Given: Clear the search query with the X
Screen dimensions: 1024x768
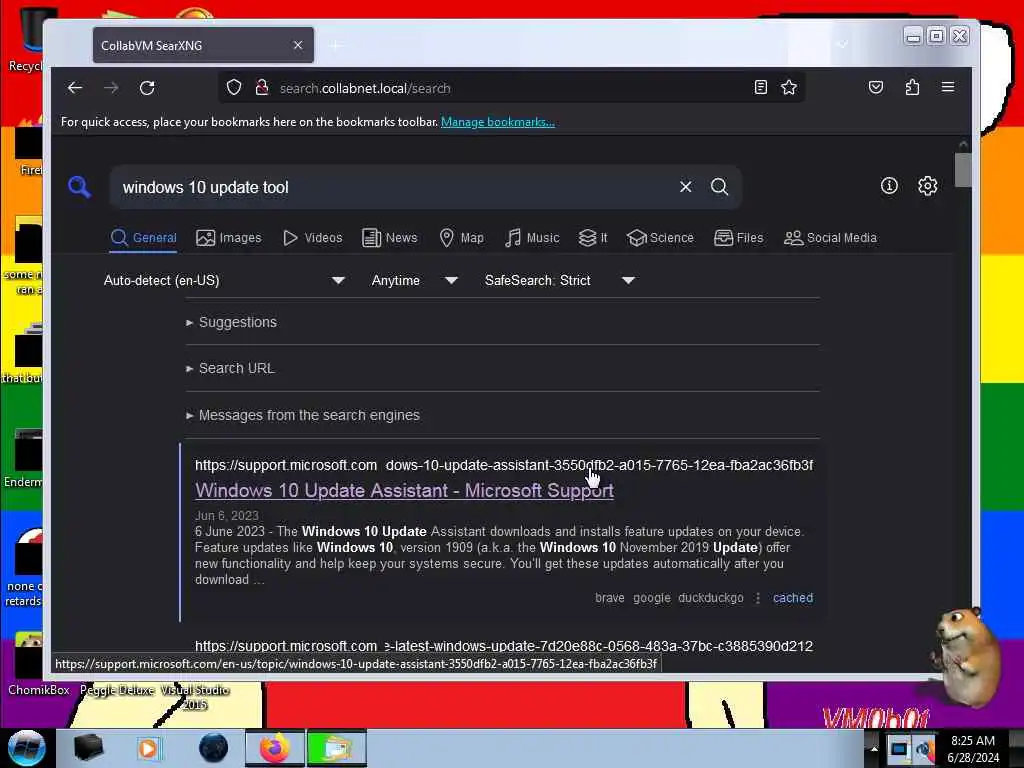Looking at the screenshot, I should tap(686, 187).
